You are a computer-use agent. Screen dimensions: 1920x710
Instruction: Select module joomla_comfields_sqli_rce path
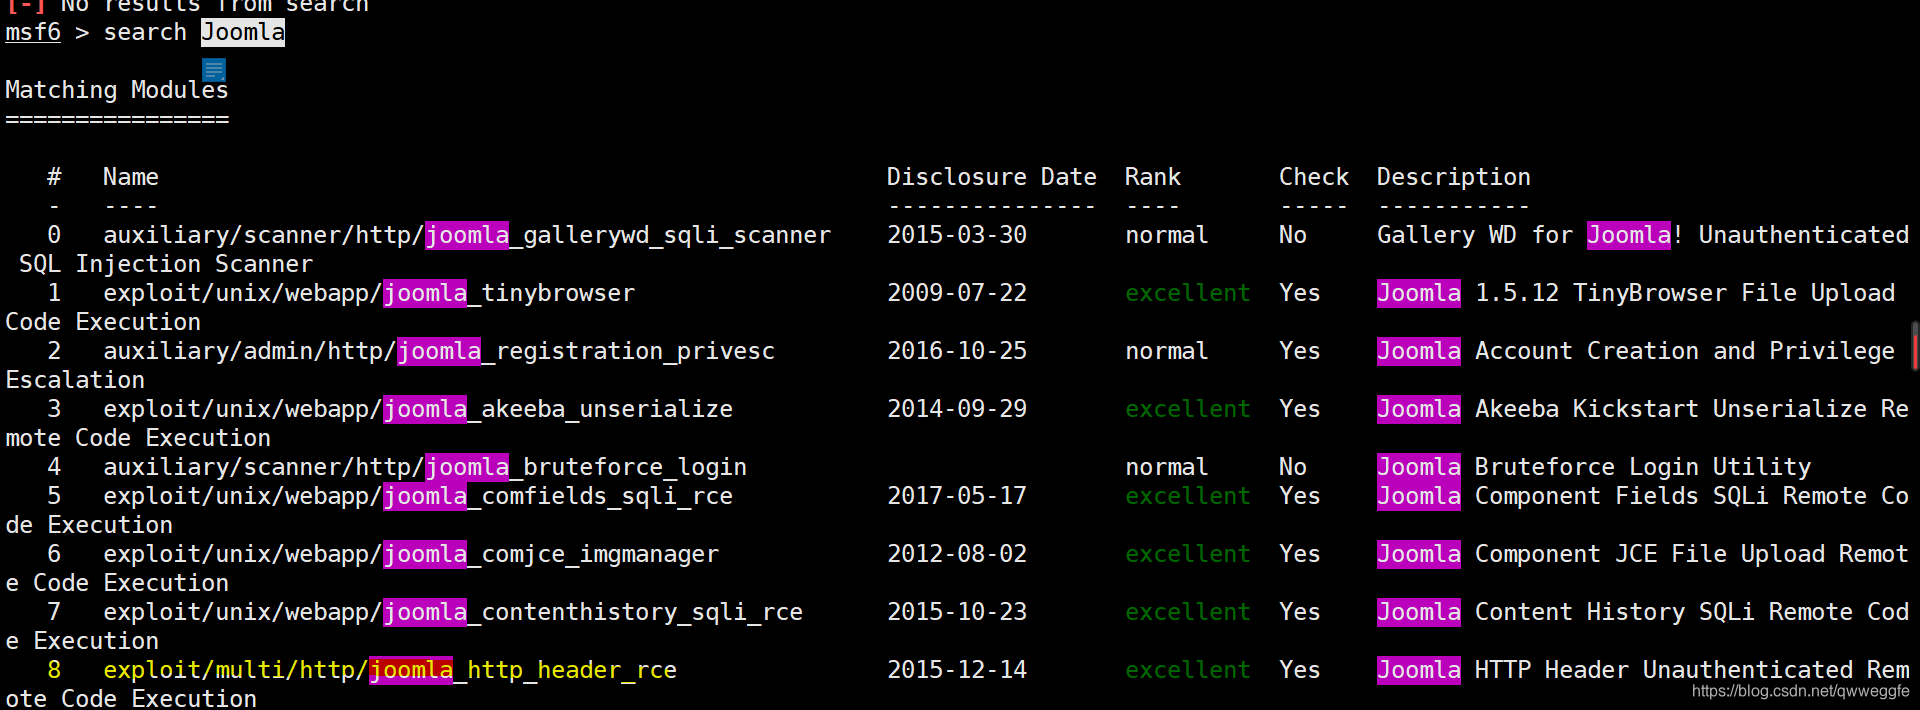click(418, 496)
